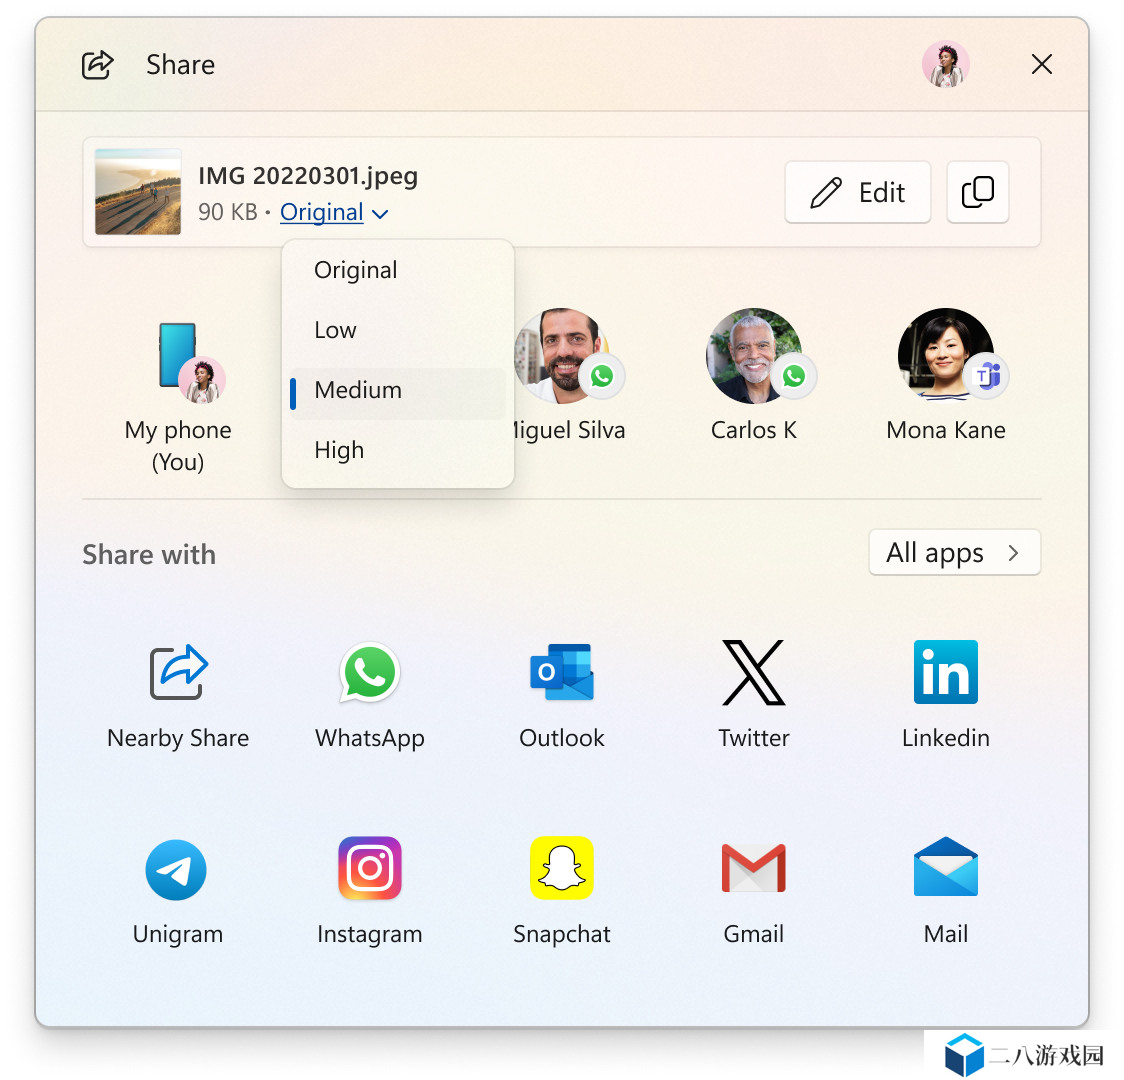Collapse the Original quality dropdown
Viewport: 1124px width, 1080px height.
334,212
